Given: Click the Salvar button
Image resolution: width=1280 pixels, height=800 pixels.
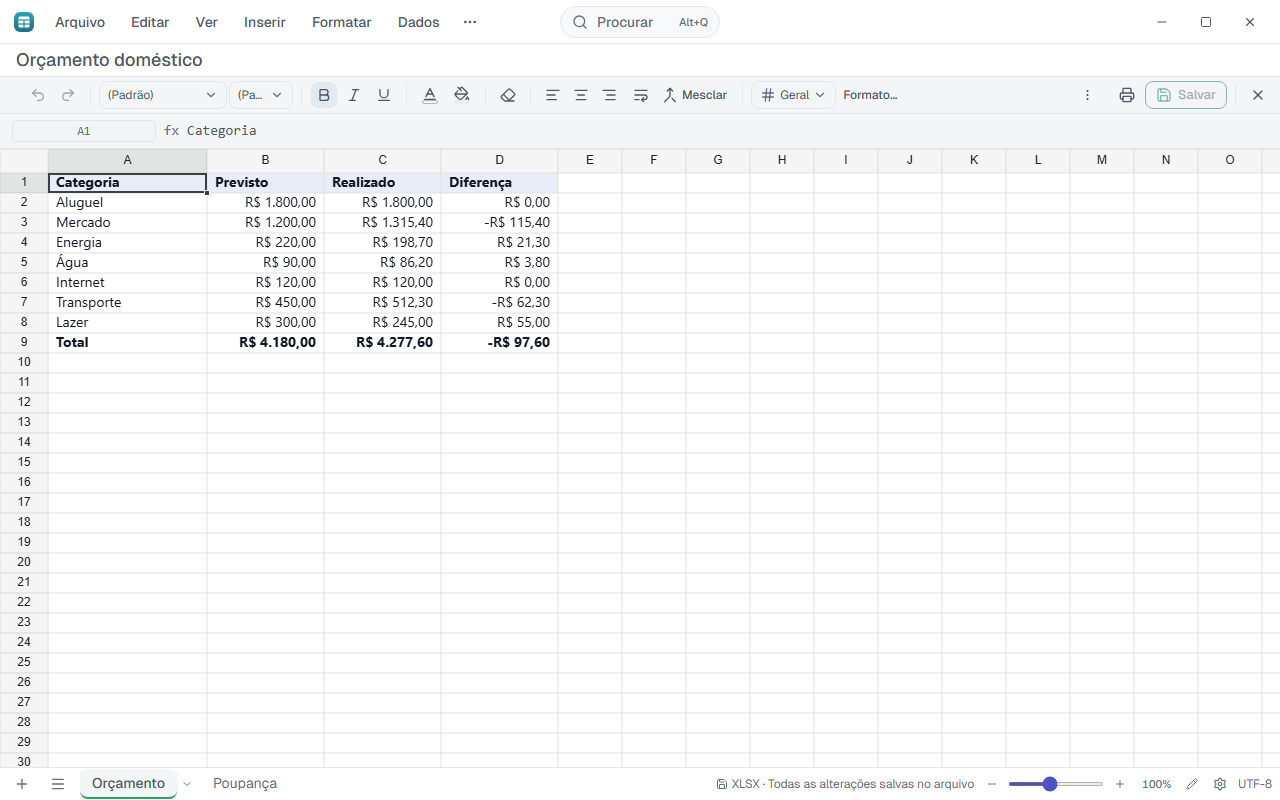Looking at the screenshot, I should (x=1186, y=95).
